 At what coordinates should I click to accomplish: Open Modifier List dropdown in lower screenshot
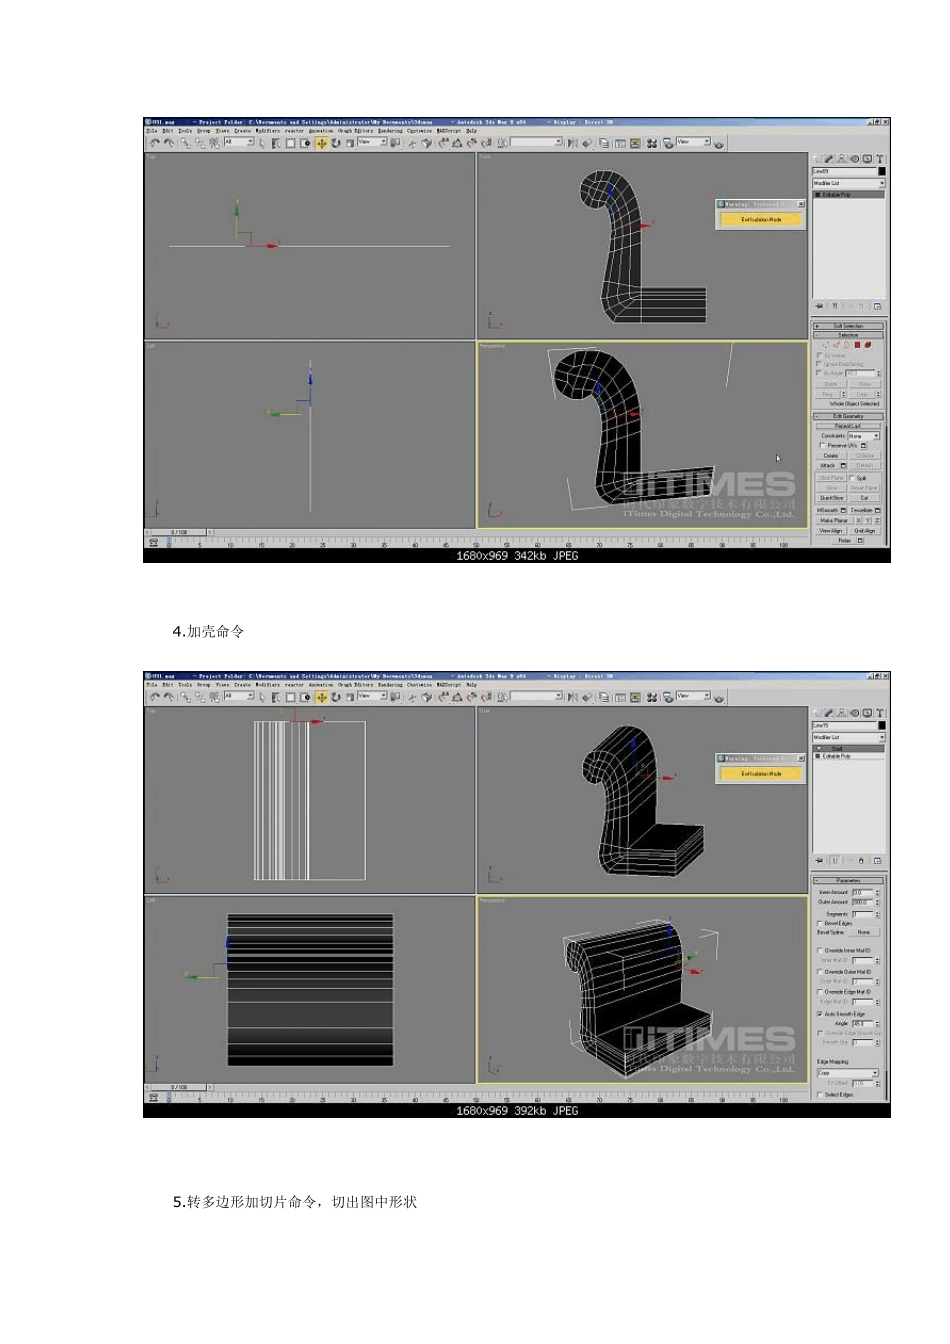[848, 737]
